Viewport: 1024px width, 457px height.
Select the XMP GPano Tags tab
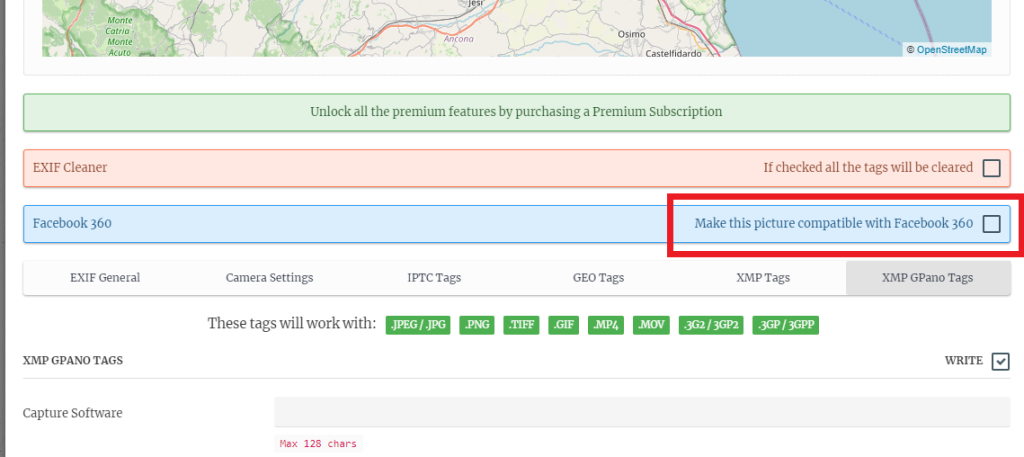(927, 278)
